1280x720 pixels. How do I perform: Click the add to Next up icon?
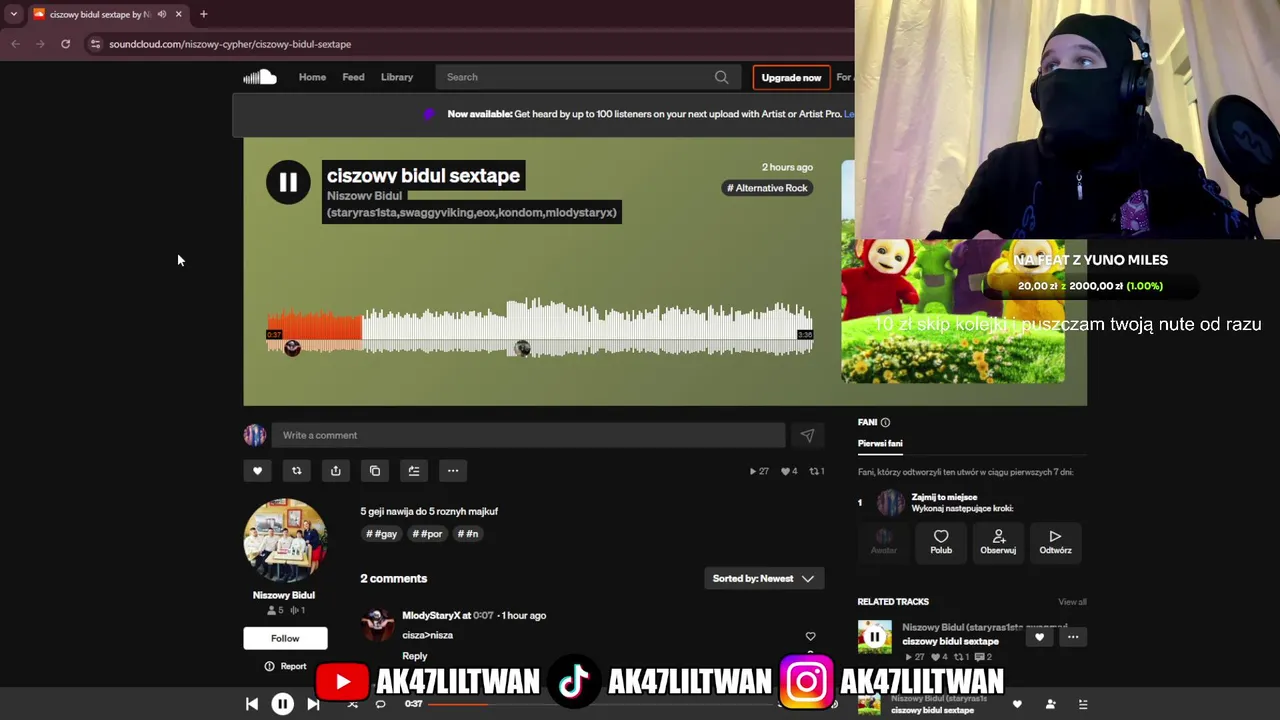click(x=414, y=471)
